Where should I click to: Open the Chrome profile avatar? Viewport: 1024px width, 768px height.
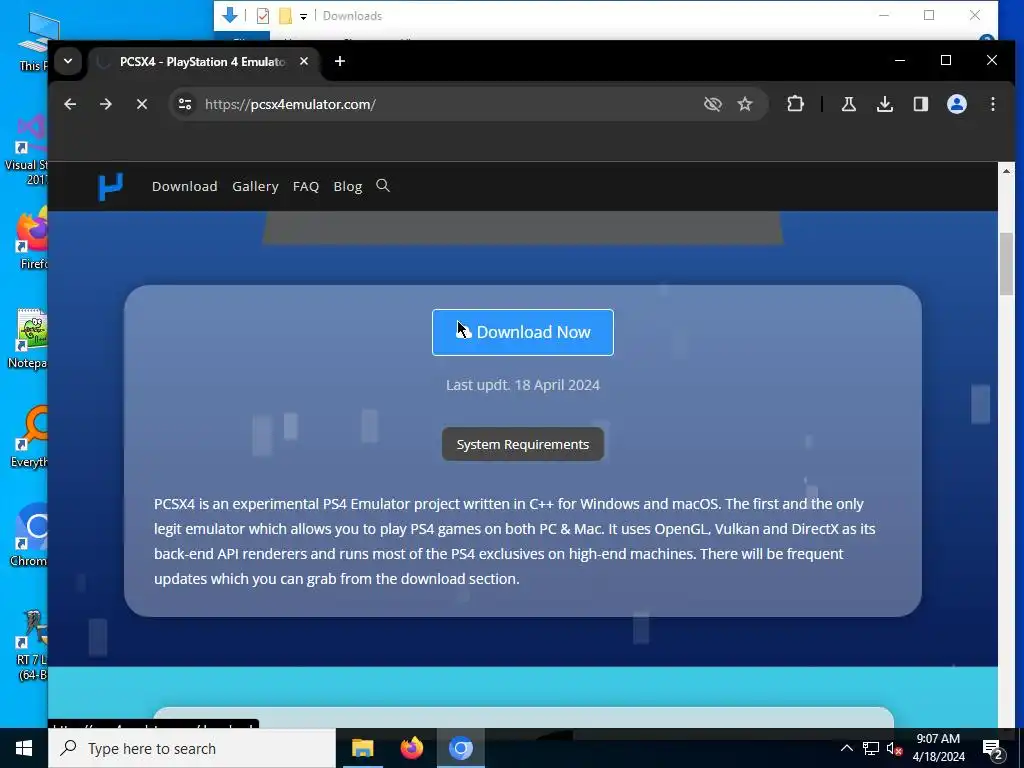pyautogui.click(x=957, y=104)
